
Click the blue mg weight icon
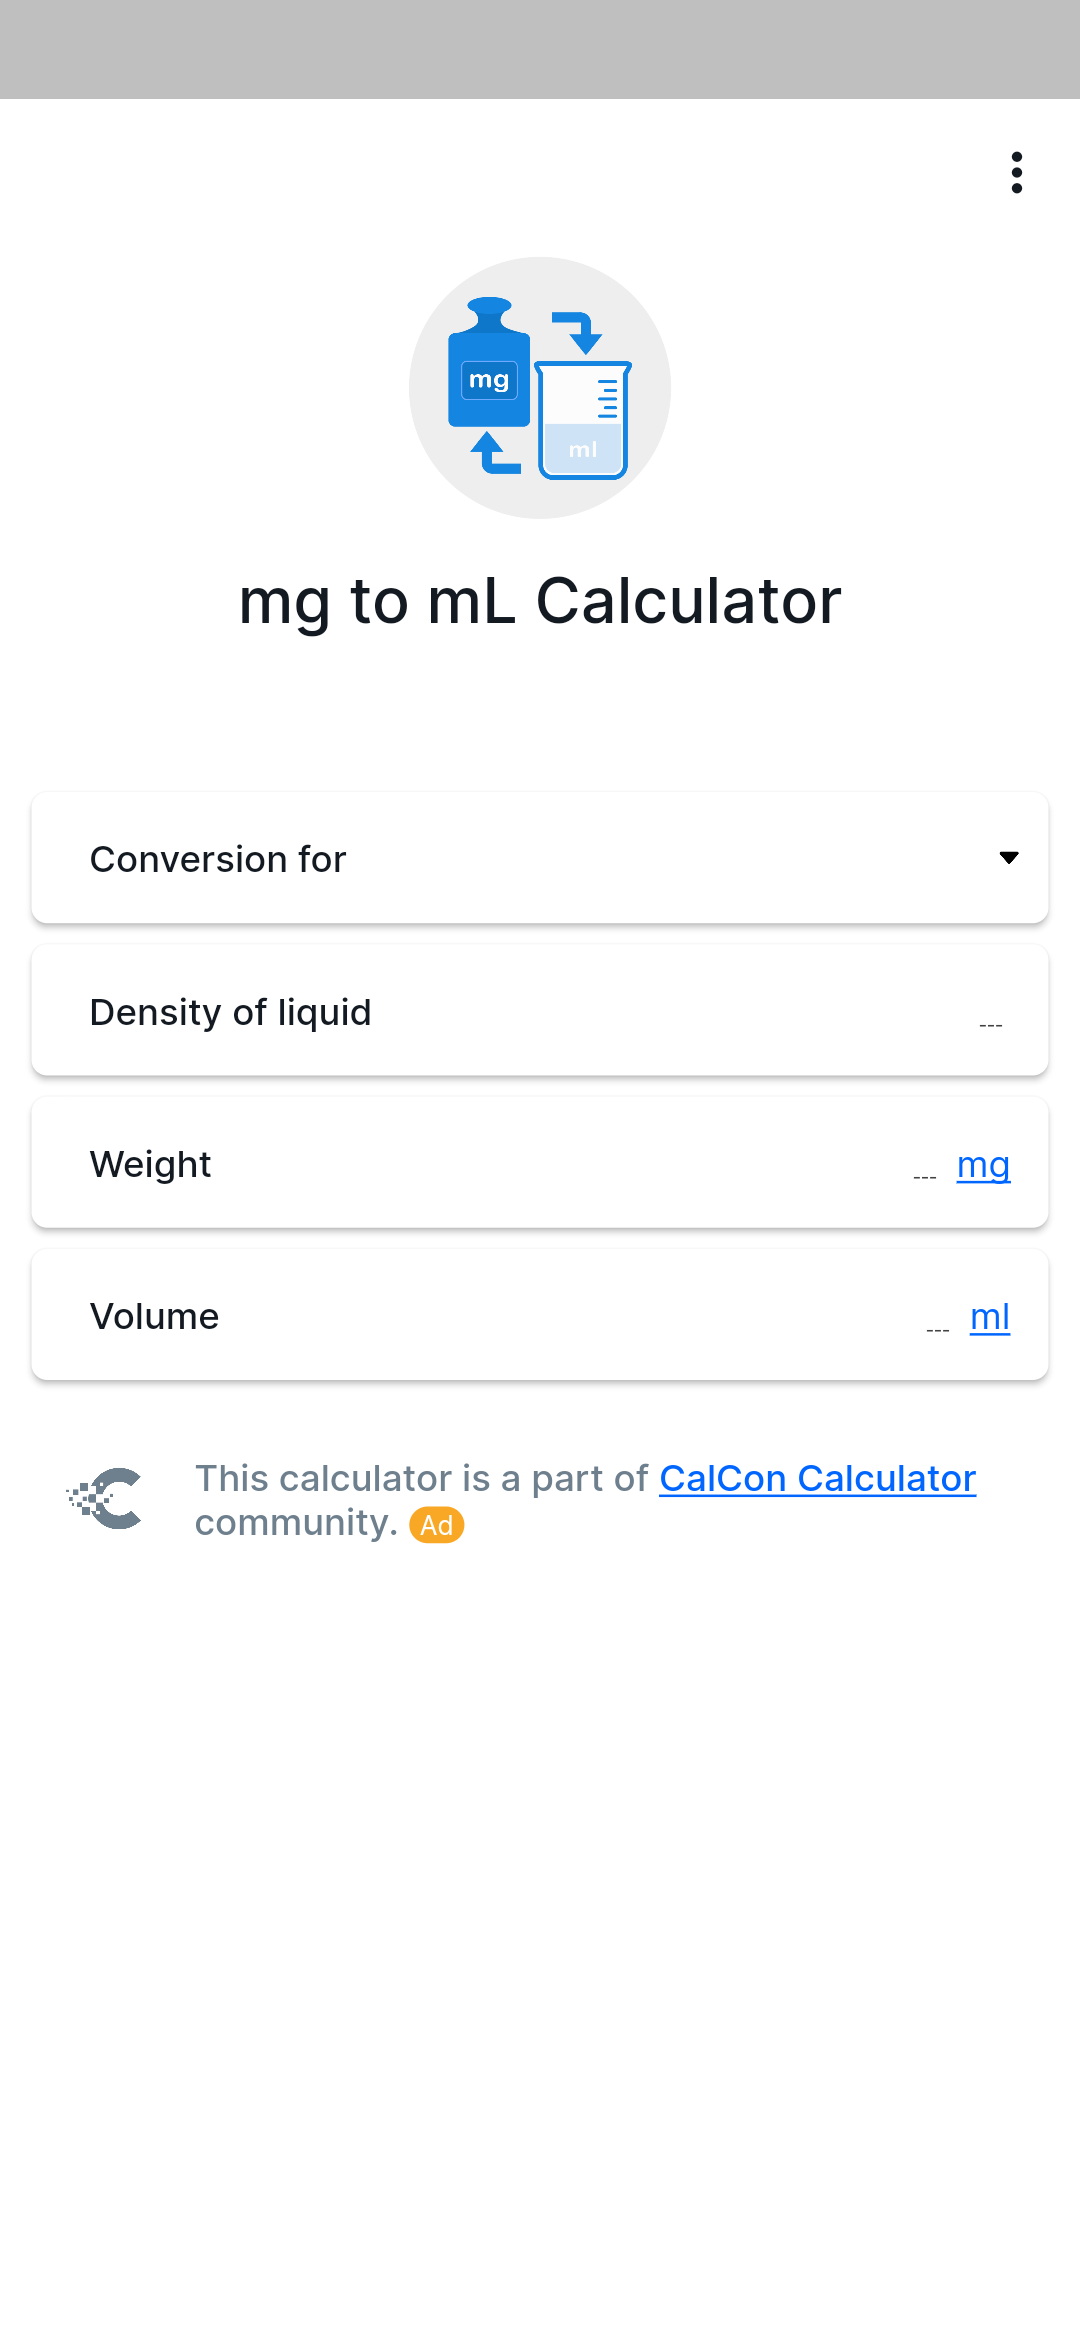coord(488,362)
